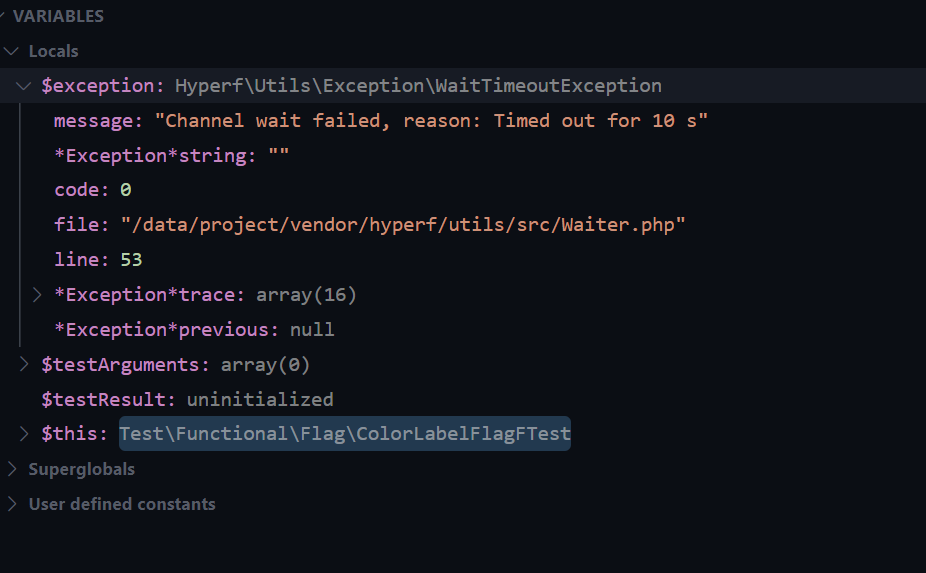The width and height of the screenshot is (926, 573).
Task: Click the User defined constants label
Action: [122, 504]
